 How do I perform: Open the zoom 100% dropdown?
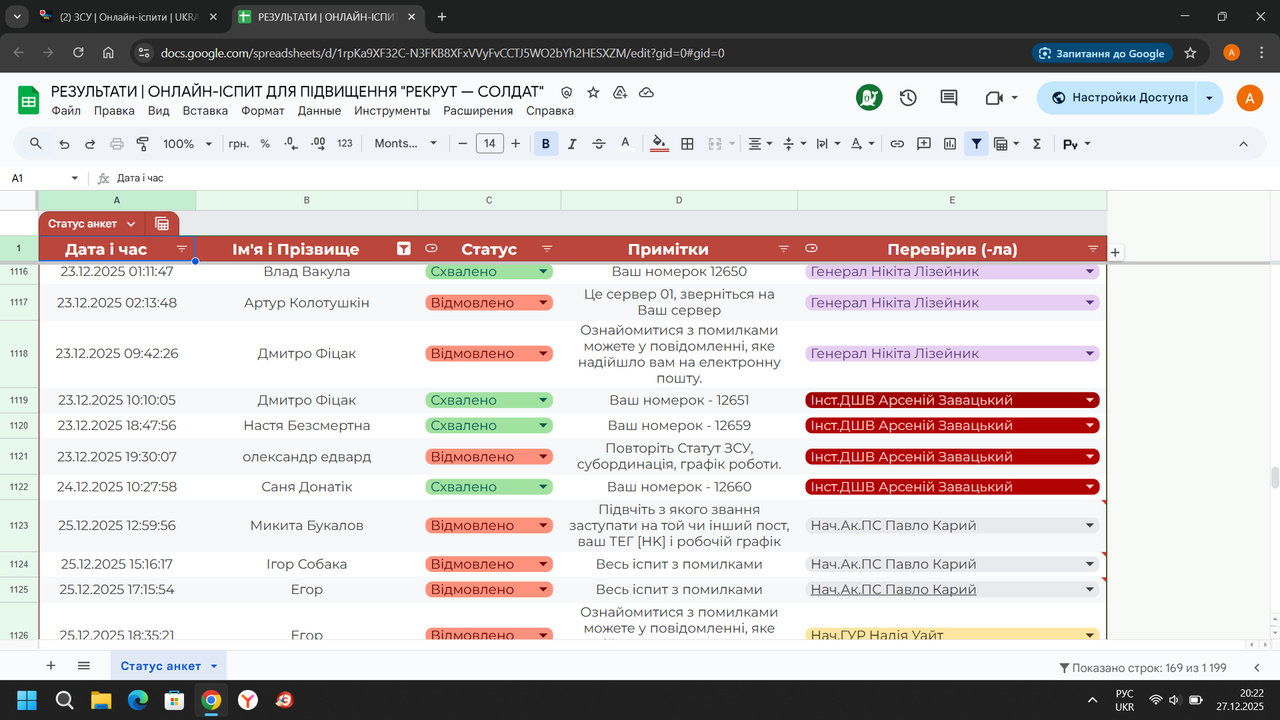coord(188,144)
